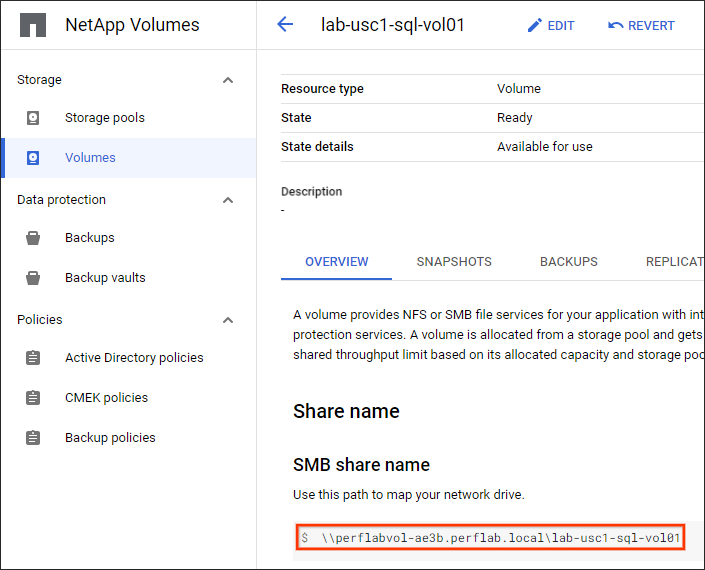Click the SMB share path field
705x570 pixels.
(490, 538)
